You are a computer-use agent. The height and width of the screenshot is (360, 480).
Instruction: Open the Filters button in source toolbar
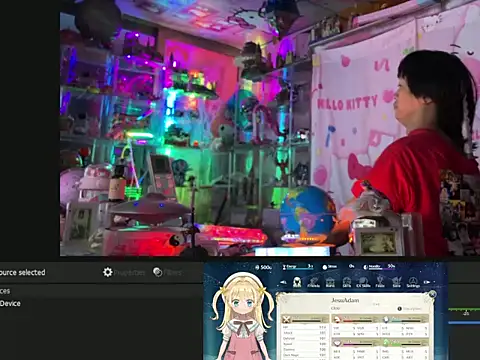(167, 272)
